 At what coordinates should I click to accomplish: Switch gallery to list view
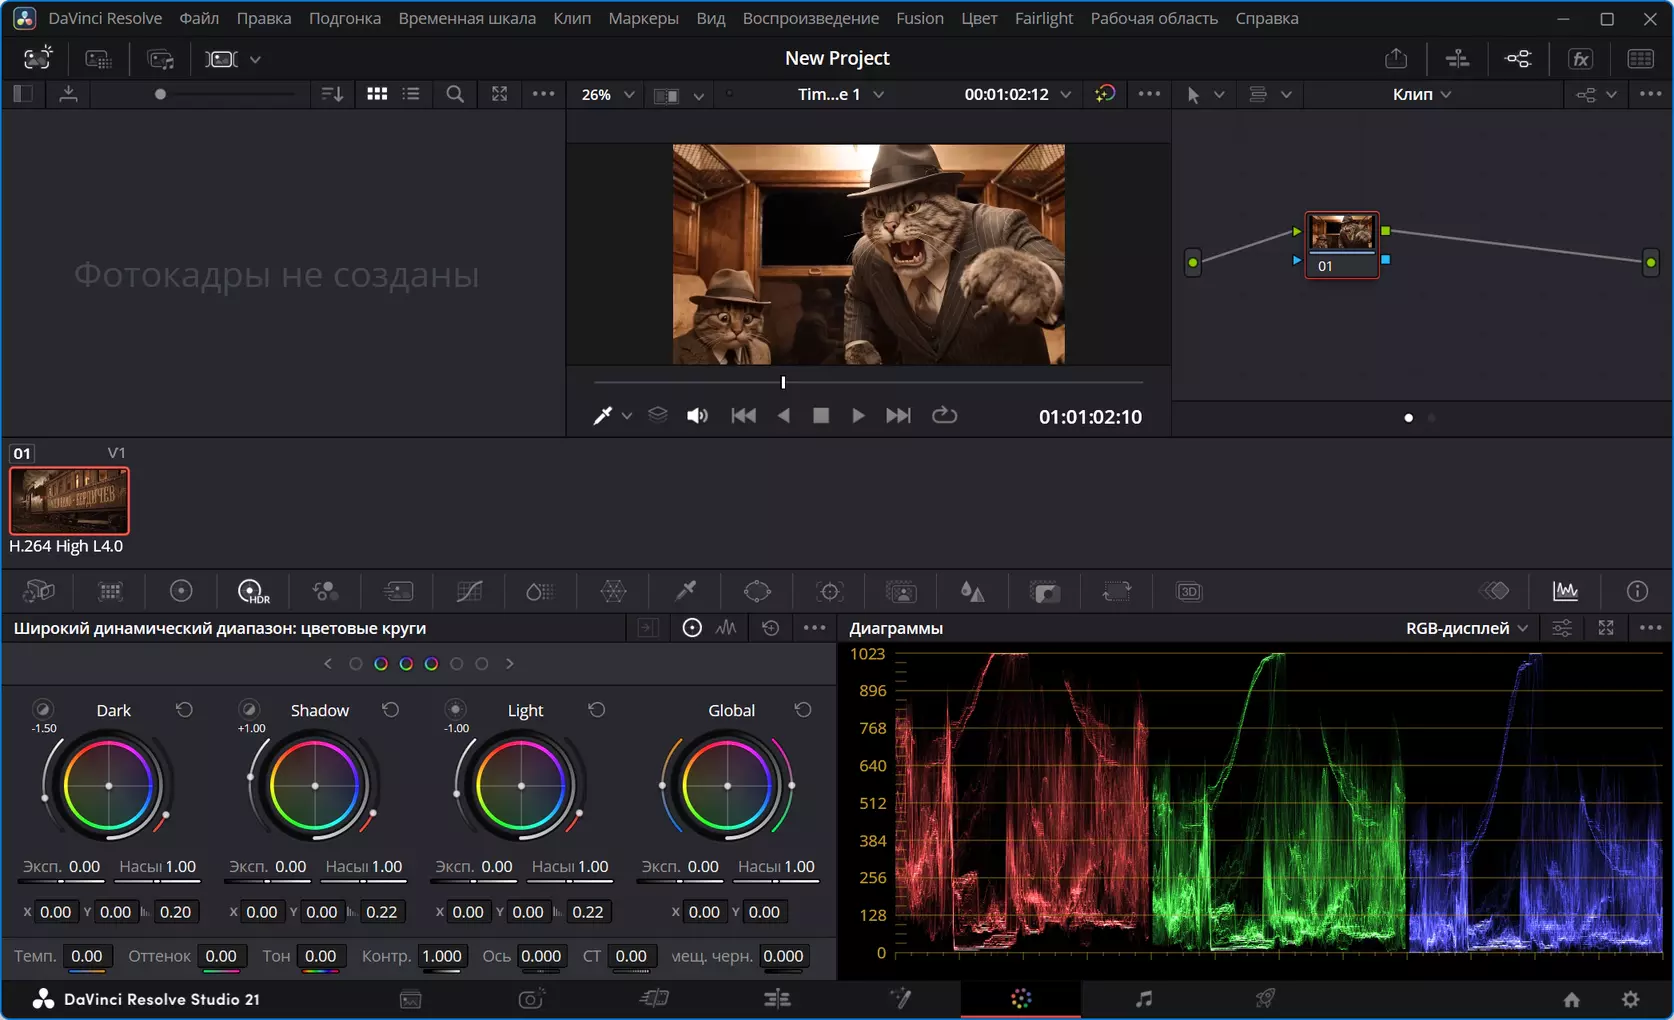pyautogui.click(x=411, y=94)
